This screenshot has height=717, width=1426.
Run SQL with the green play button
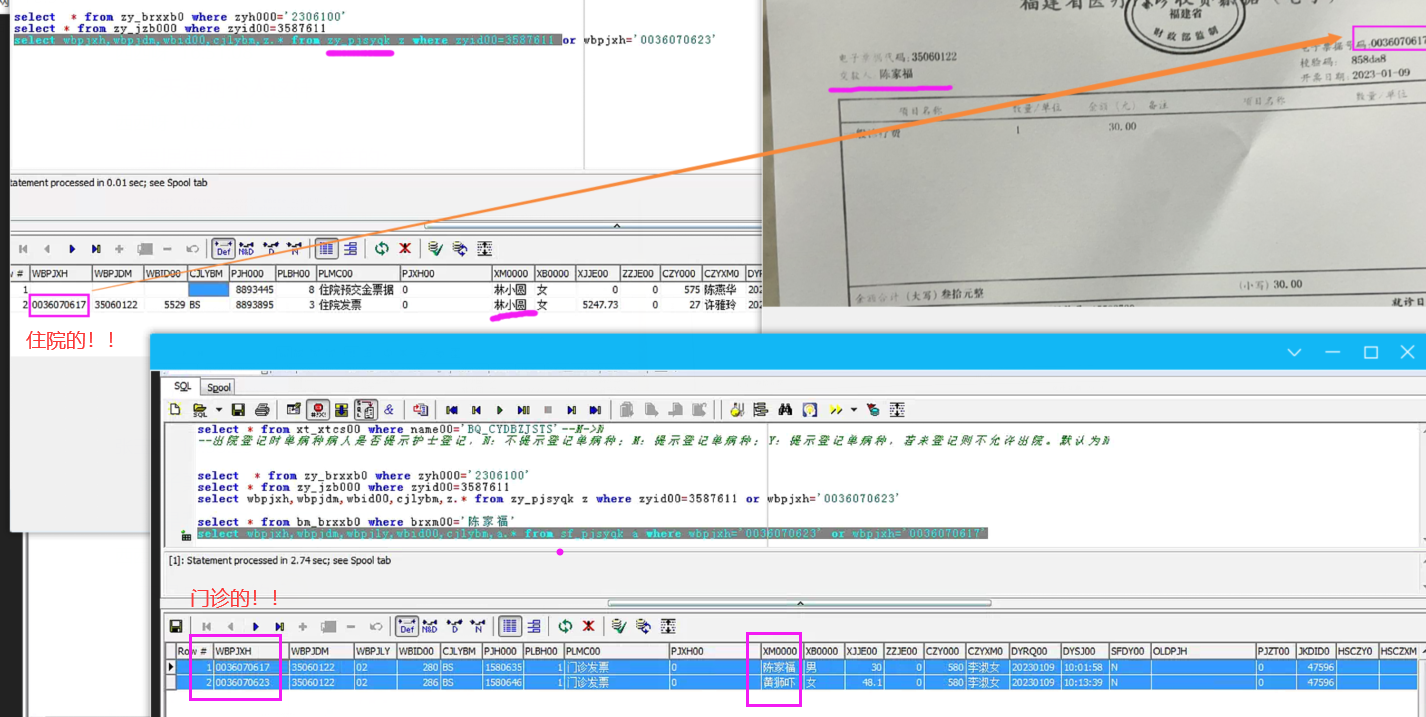click(499, 410)
